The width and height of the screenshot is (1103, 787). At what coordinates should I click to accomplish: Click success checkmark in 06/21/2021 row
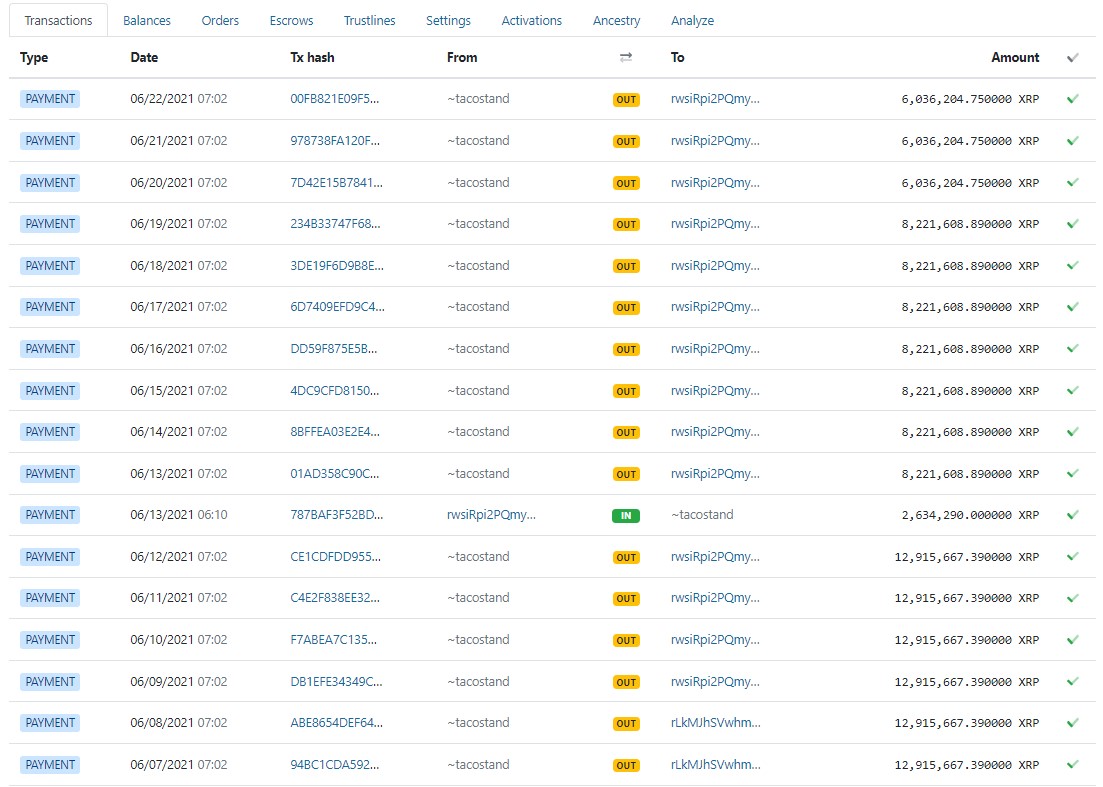(x=1072, y=141)
